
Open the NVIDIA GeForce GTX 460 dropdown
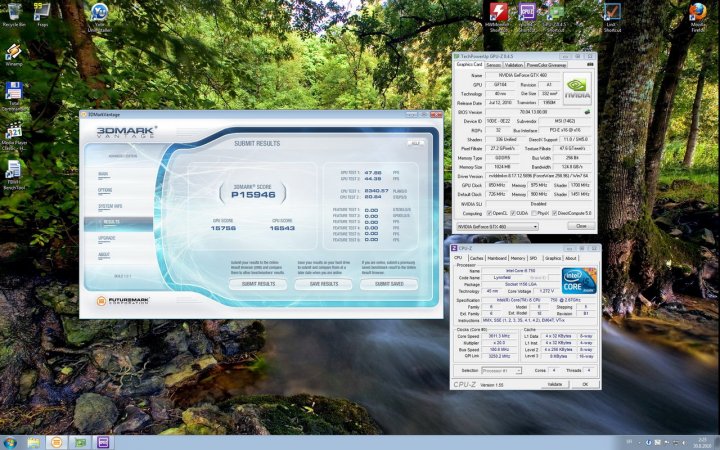click(497, 226)
